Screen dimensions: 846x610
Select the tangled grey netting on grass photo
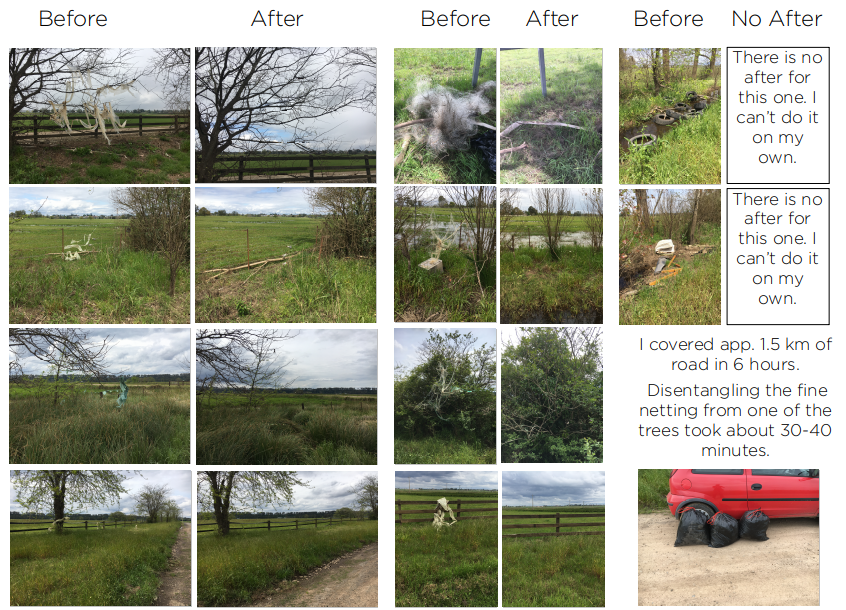point(445,116)
